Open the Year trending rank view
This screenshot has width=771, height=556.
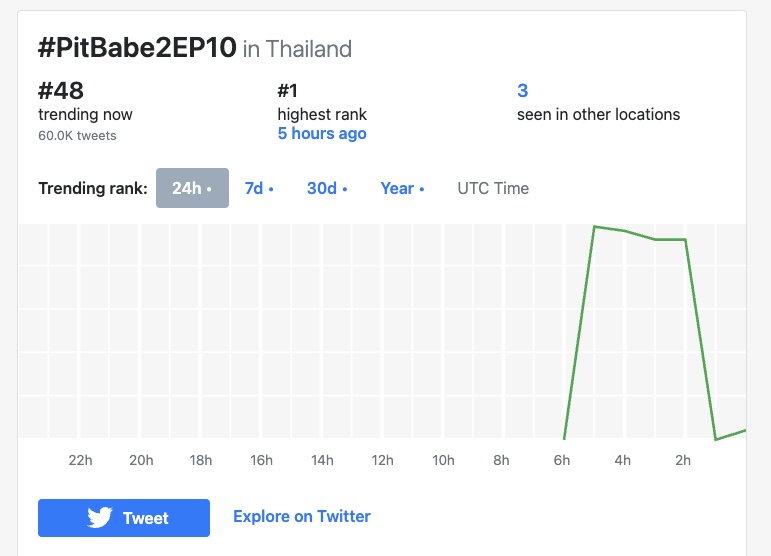[402, 188]
